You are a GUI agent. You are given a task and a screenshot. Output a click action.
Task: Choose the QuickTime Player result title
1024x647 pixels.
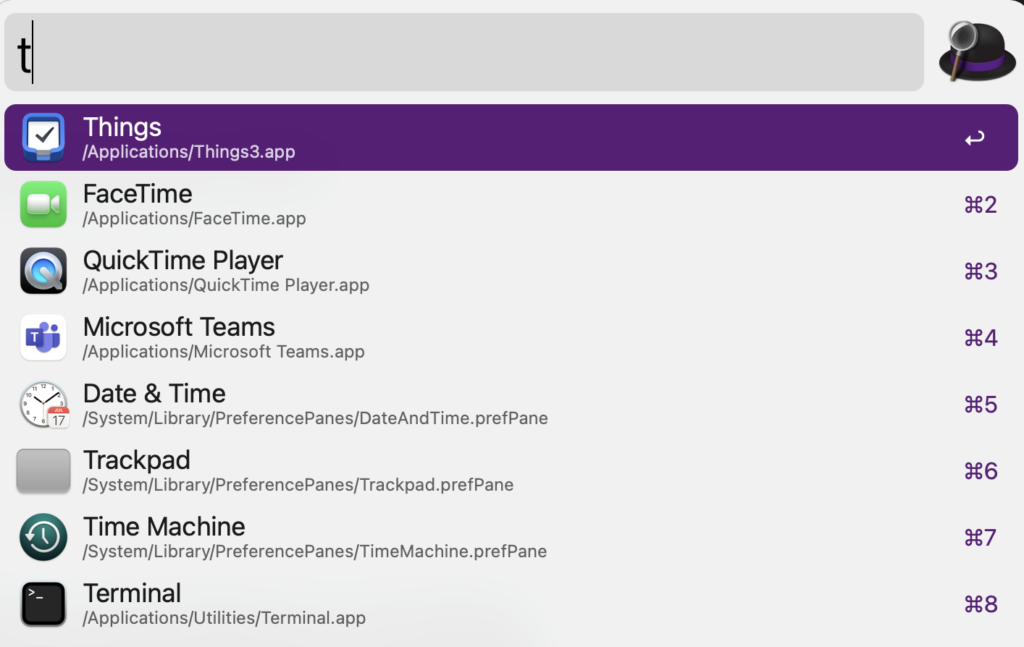click(183, 260)
